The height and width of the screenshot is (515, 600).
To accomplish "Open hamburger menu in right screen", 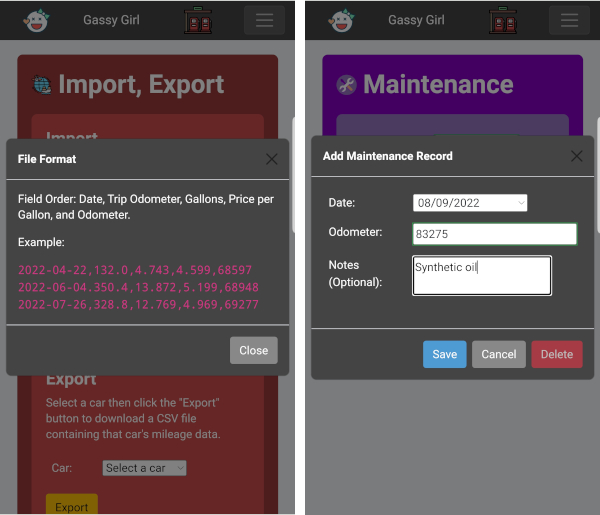I will [x=569, y=20].
